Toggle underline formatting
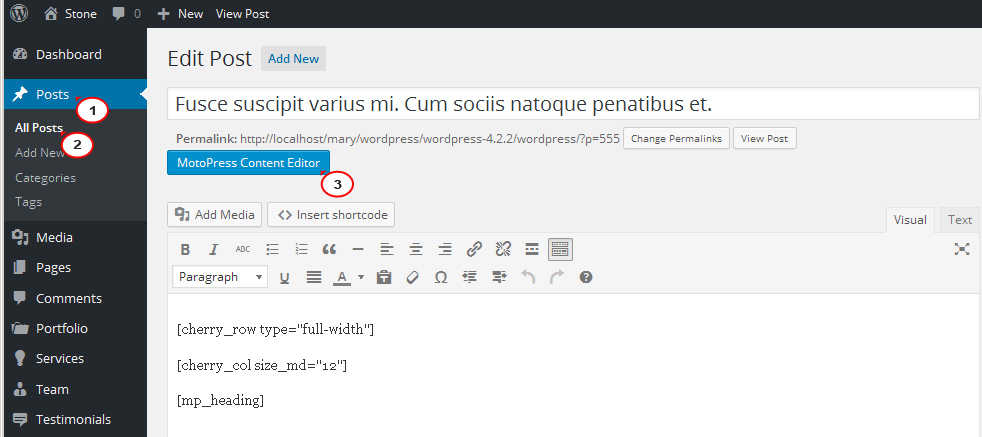 pos(284,277)
